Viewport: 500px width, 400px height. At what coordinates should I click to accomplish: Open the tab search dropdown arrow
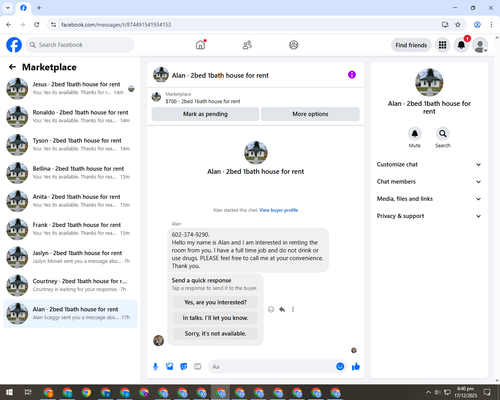point(8,8)
